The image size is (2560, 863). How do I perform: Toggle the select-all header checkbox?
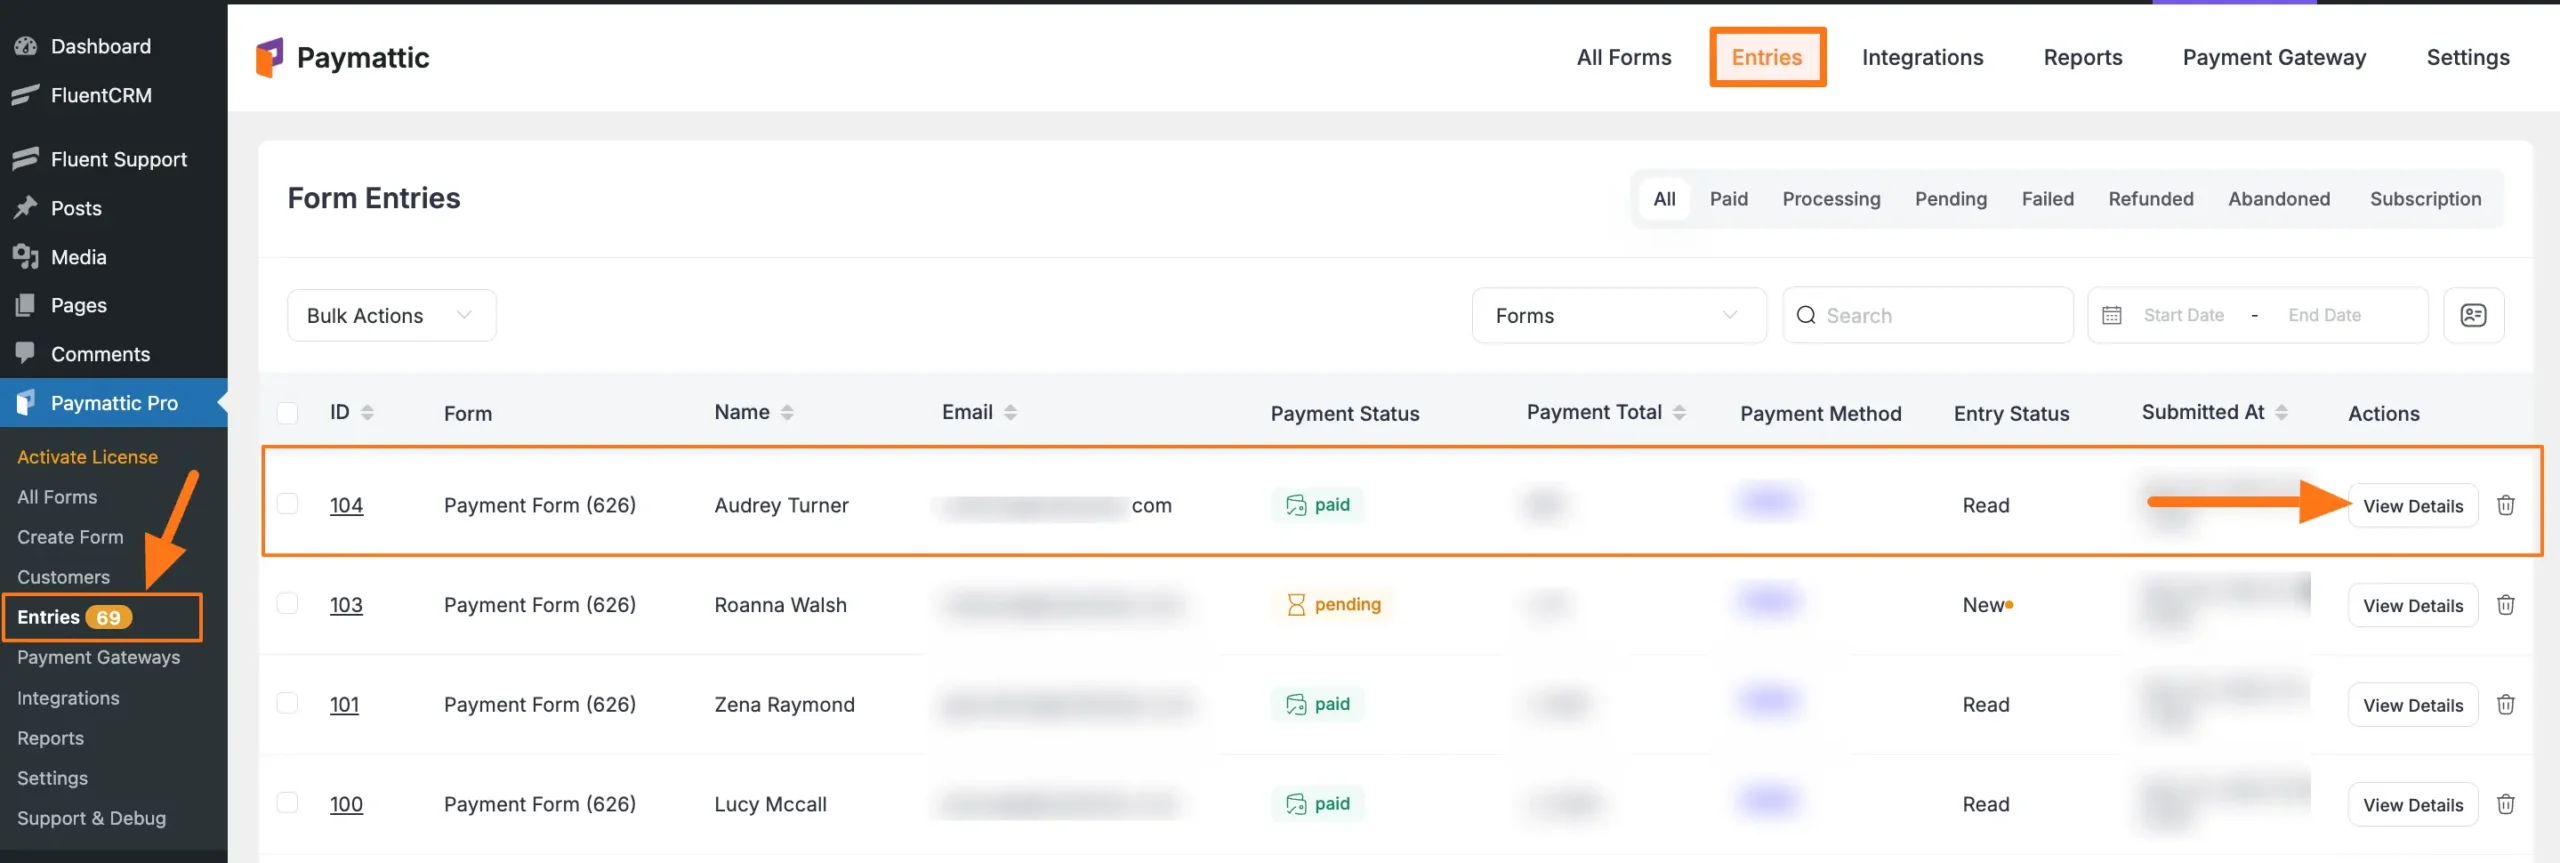click(x=288, y=413)
